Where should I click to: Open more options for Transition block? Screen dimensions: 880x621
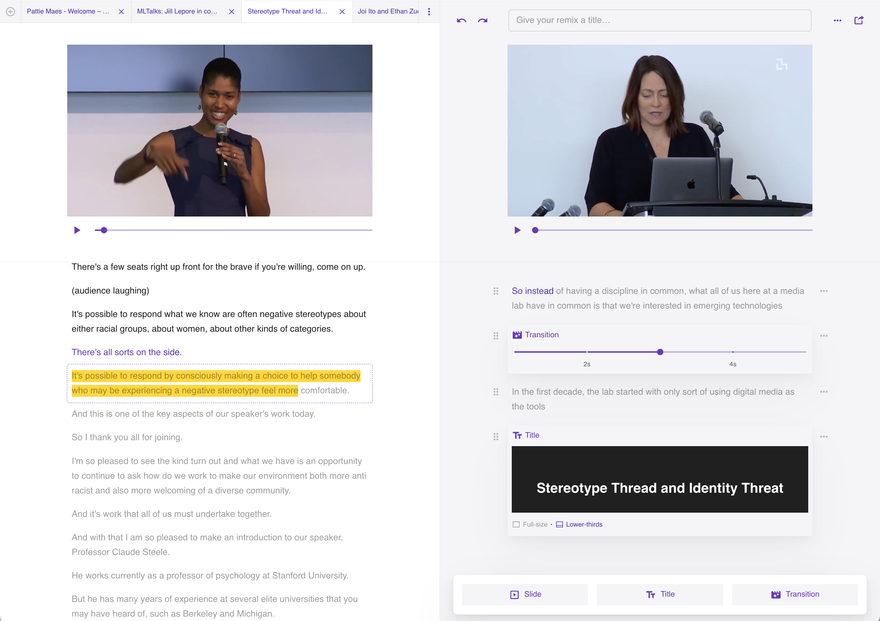click(824, 336)
